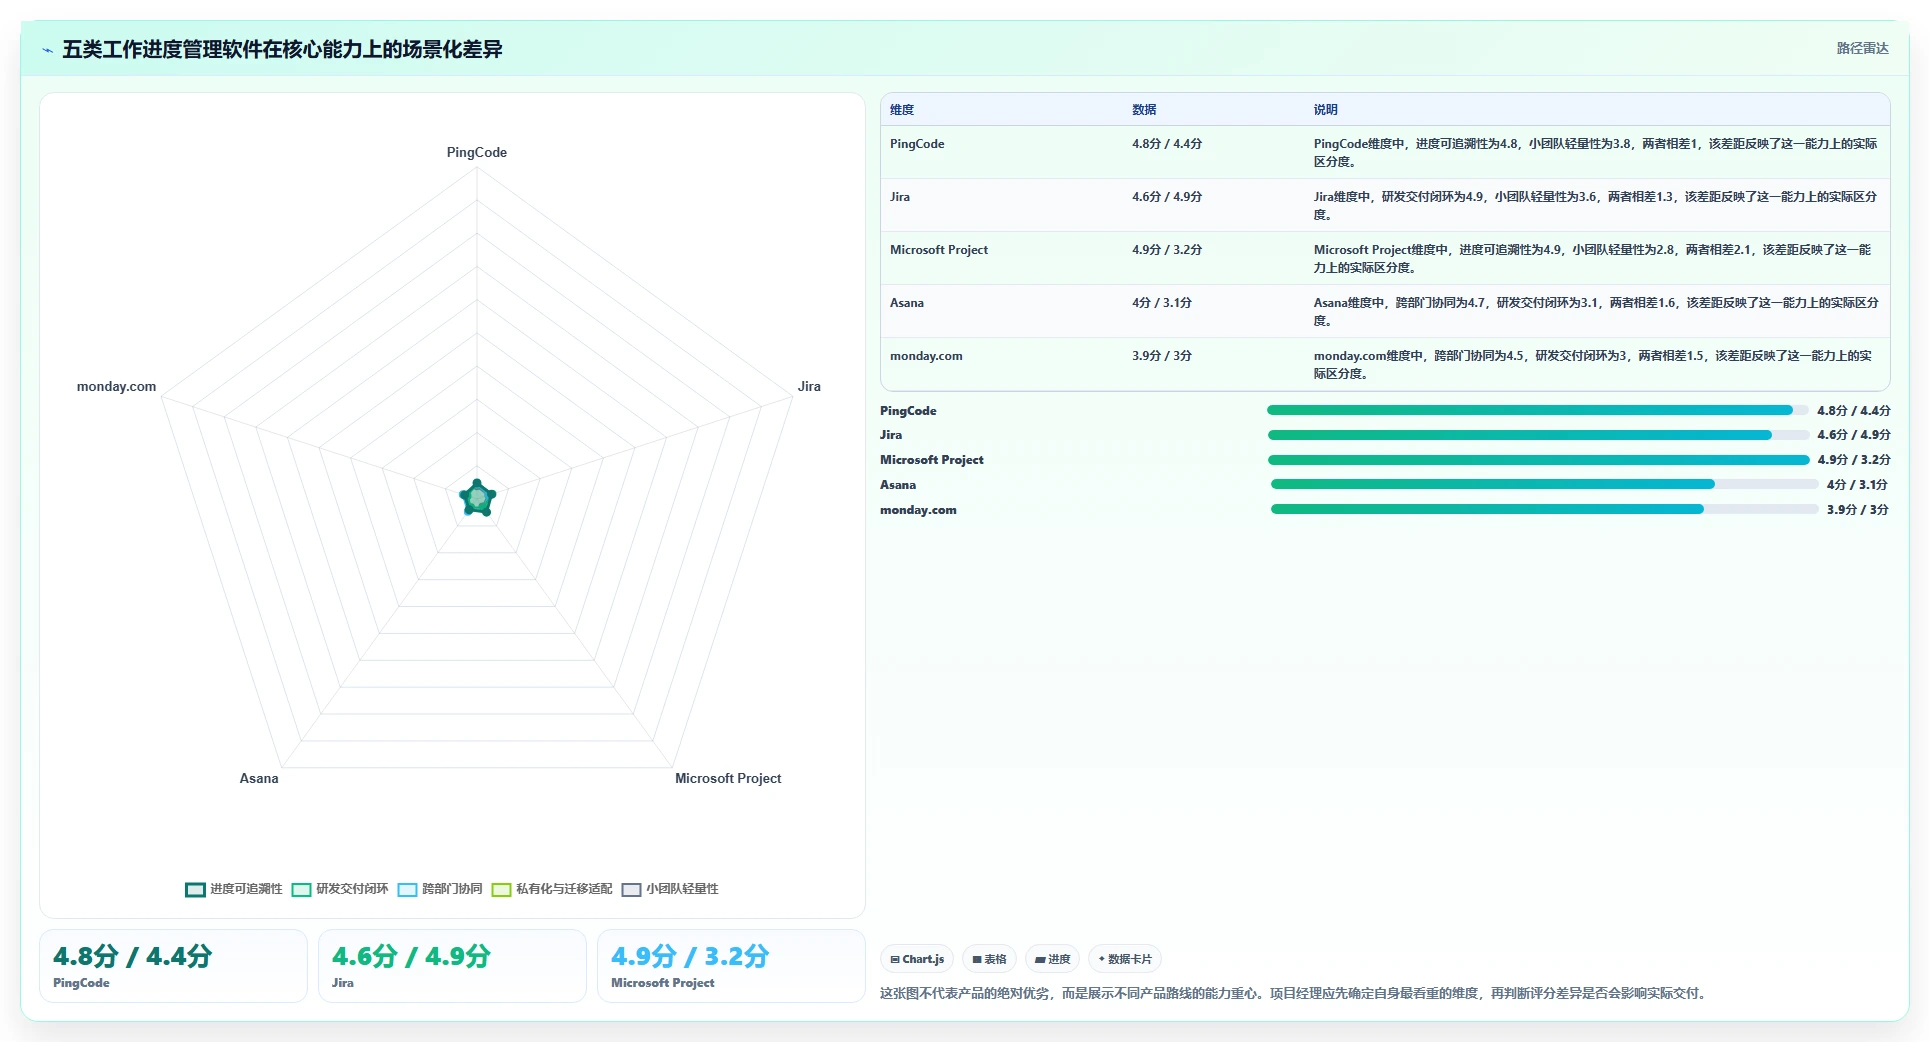Click the 说明 column header
The height and width of the screenshot is (1042, 1930).
tap(1326, 110)
